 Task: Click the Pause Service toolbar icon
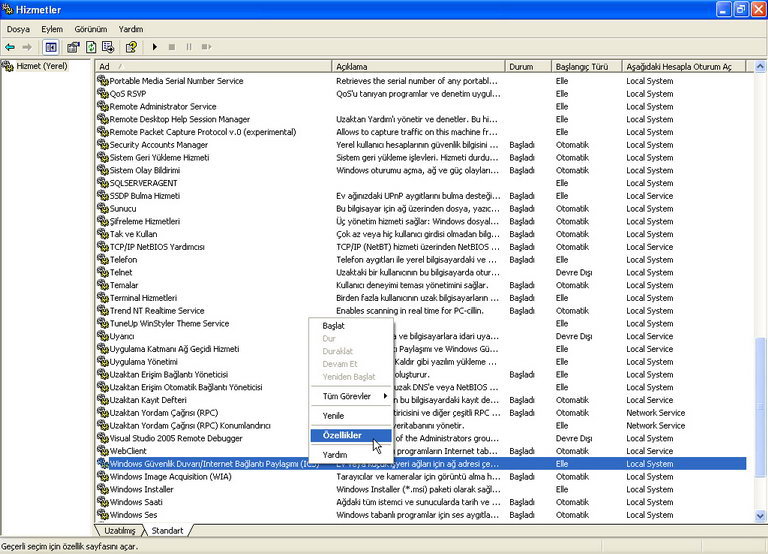pyautogui.click(x=189, y=47)
